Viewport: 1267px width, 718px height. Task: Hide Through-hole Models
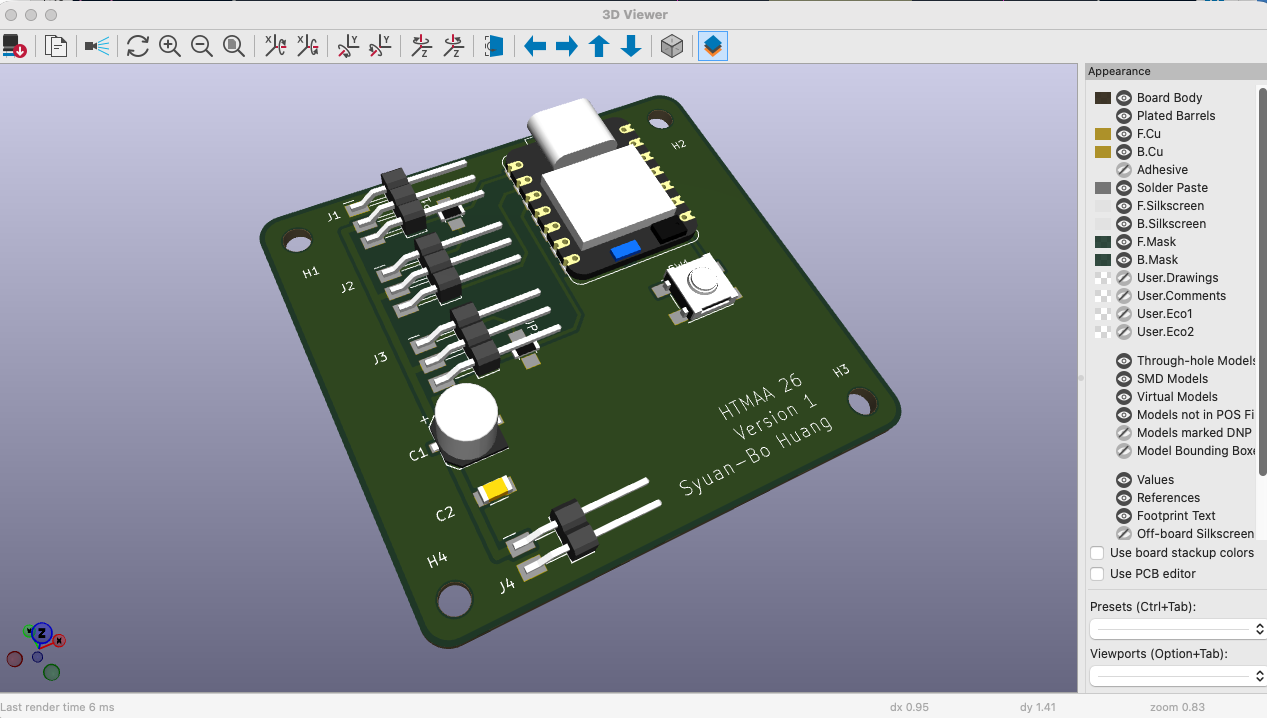coord(1124,361)
